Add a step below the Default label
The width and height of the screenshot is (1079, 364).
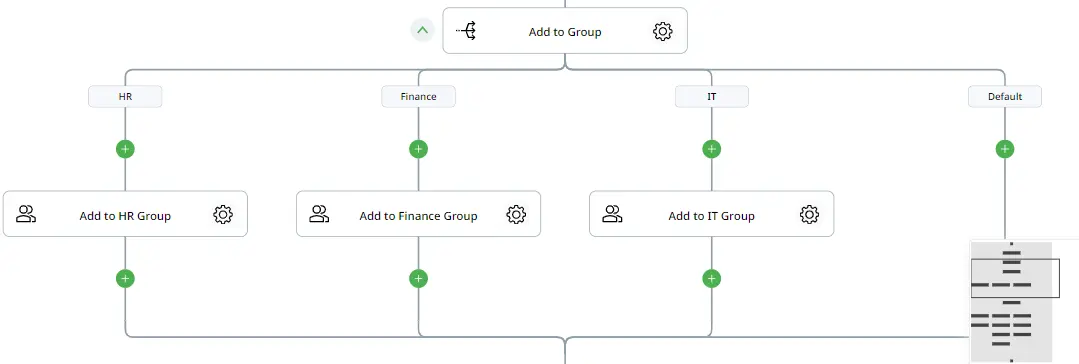1005,149
